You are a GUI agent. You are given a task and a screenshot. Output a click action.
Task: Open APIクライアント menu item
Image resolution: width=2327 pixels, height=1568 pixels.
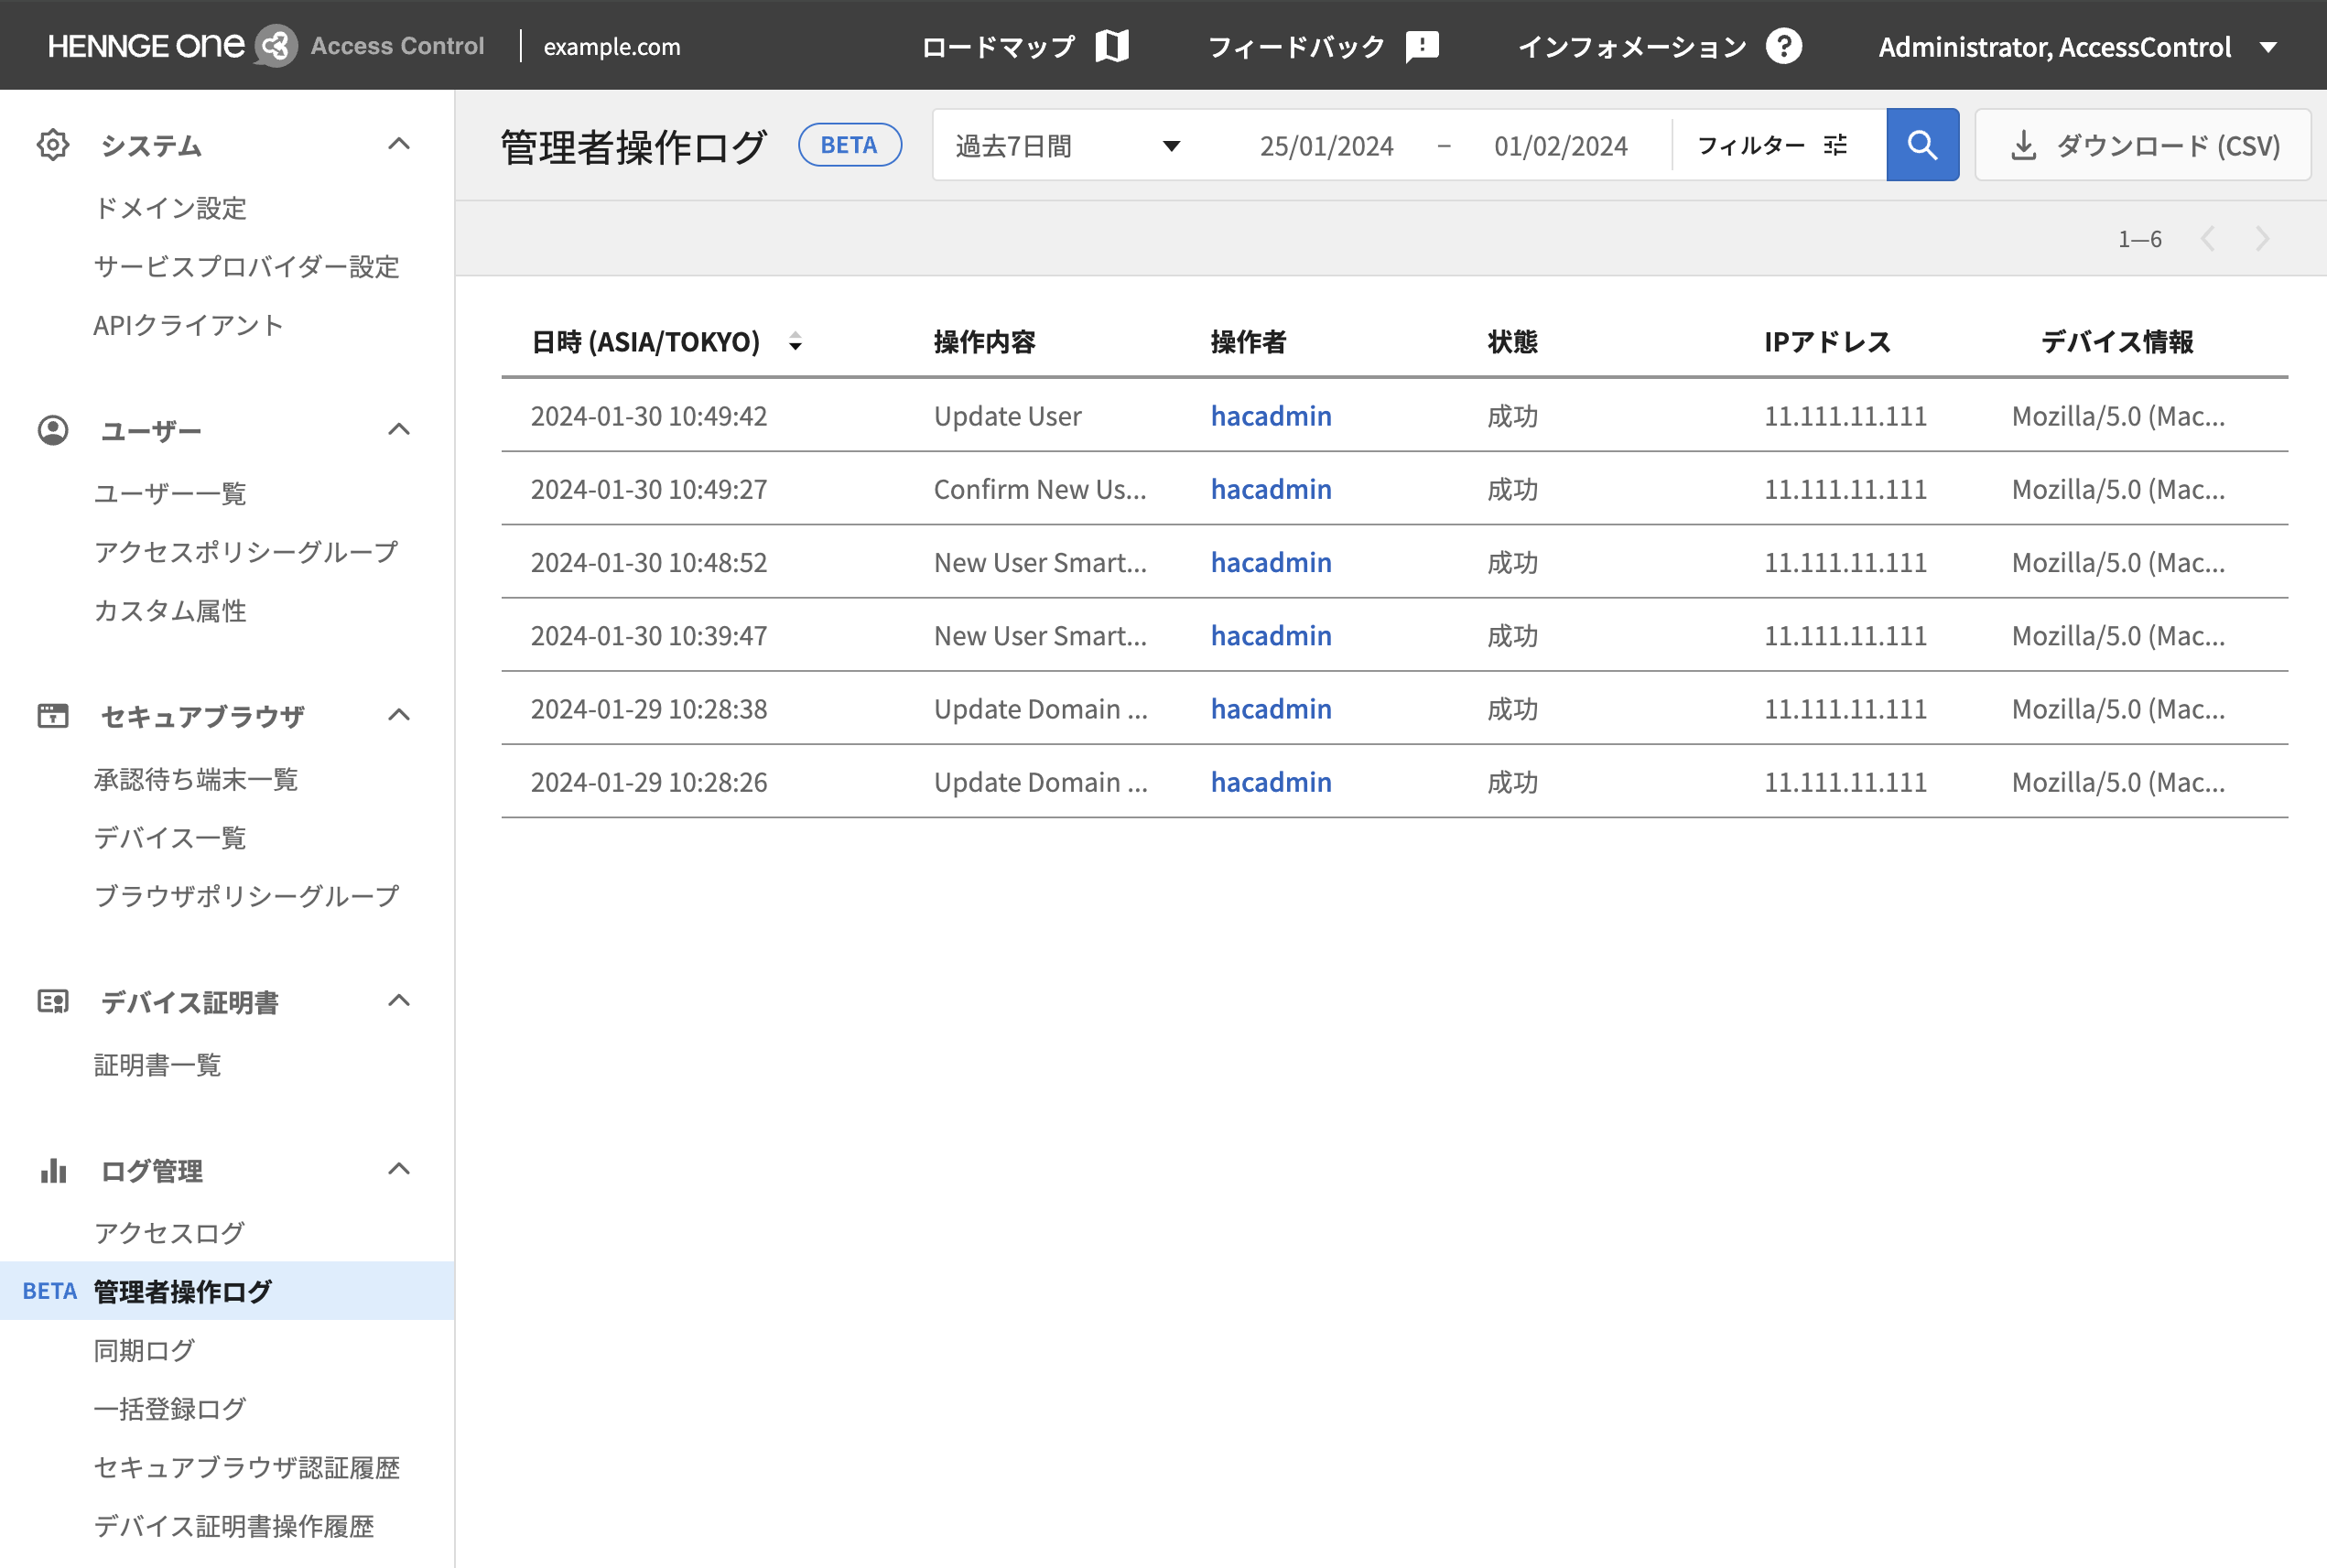[x=188, y=325]
